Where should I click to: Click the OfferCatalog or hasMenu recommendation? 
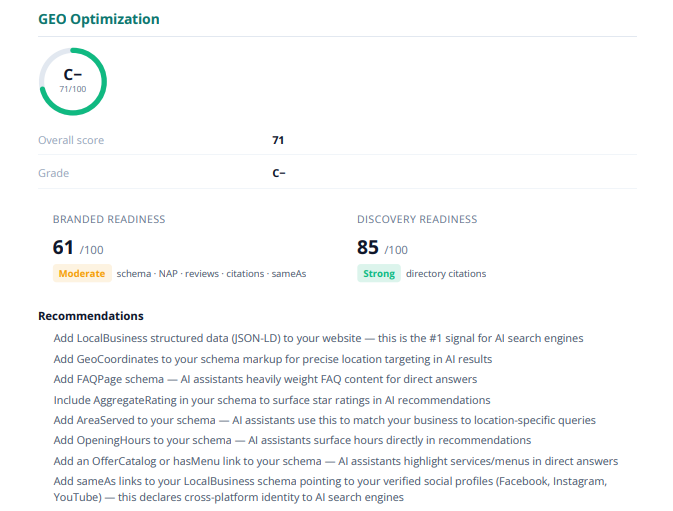pos(336,461)
